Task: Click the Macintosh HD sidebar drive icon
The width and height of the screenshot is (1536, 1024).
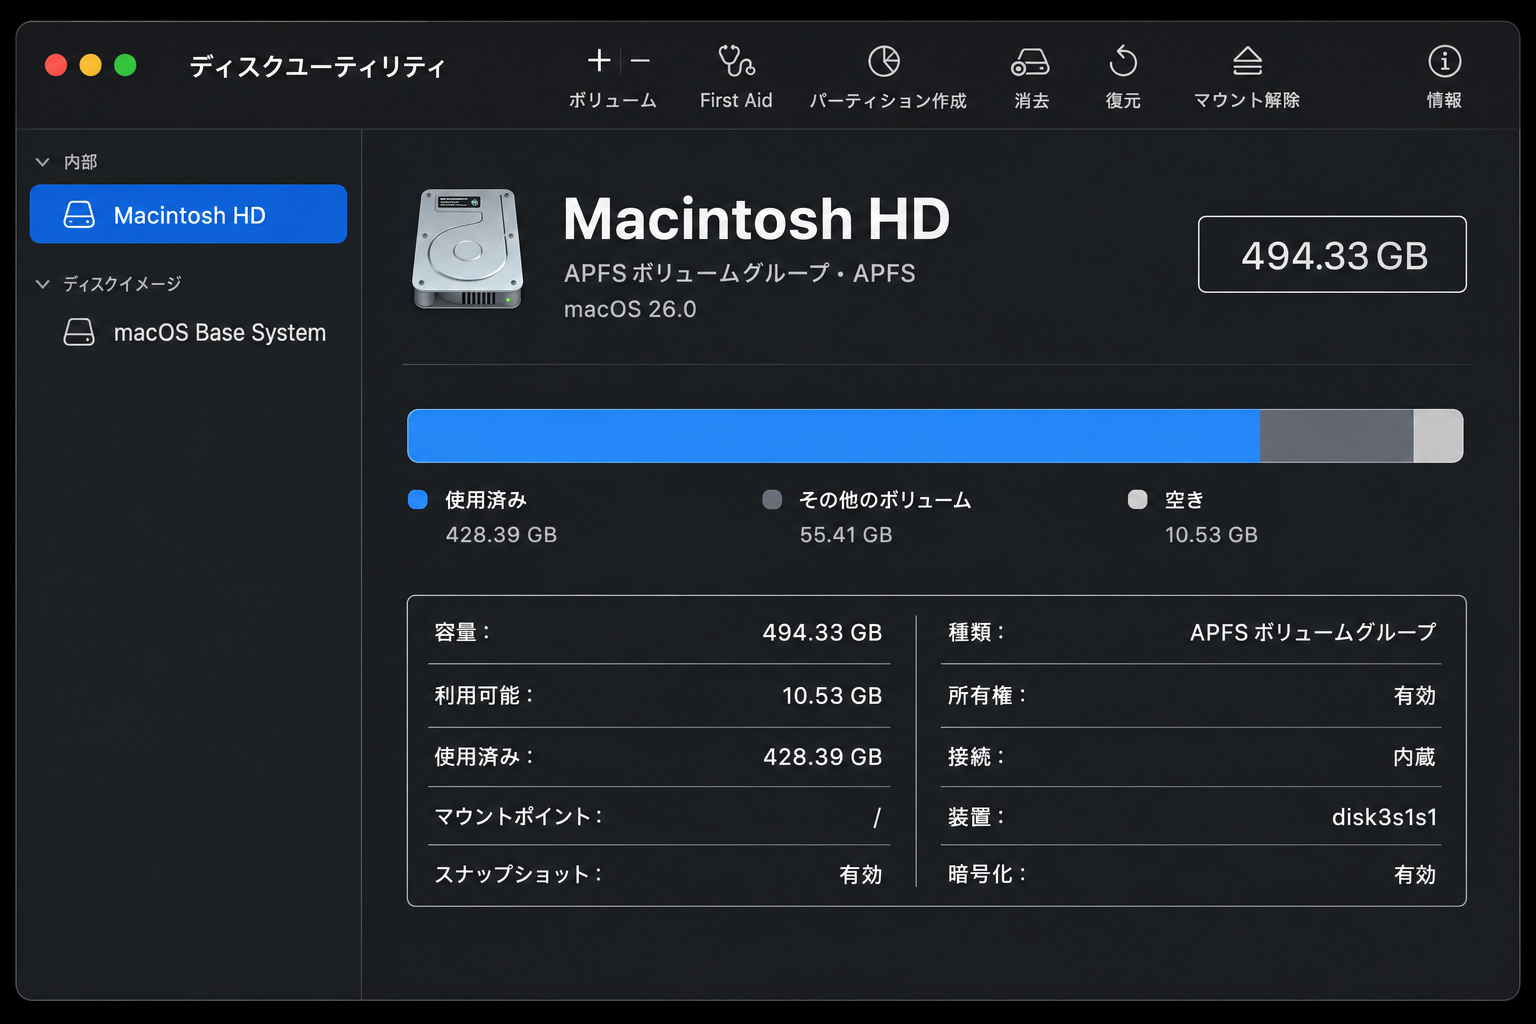Action: click(79, 215)
